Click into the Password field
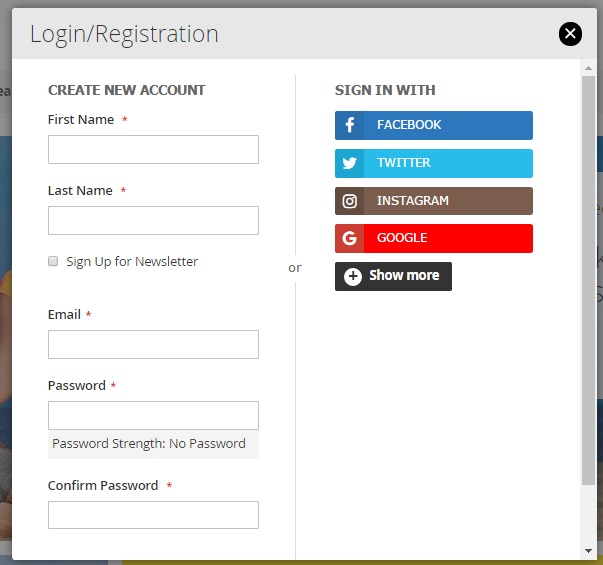This screenshot has height=565, width=603. point(153,415)
